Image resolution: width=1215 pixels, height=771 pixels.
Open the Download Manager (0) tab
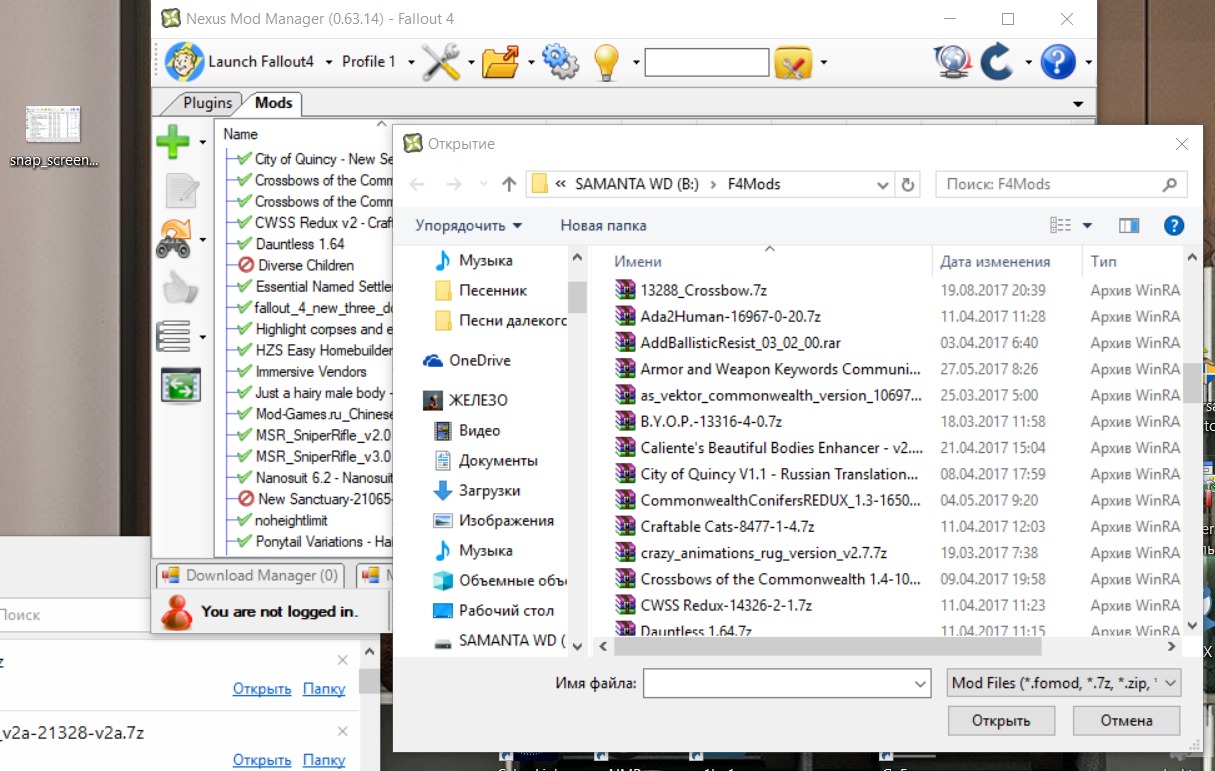(250, 575)
